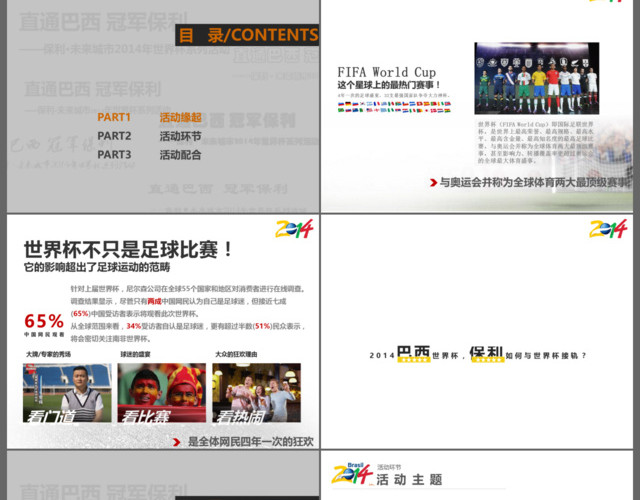640x500 pixels.
Task: Click red arrow beside 与奥运会并称 text
Action: pyautogui.click(x=433, y=182)
